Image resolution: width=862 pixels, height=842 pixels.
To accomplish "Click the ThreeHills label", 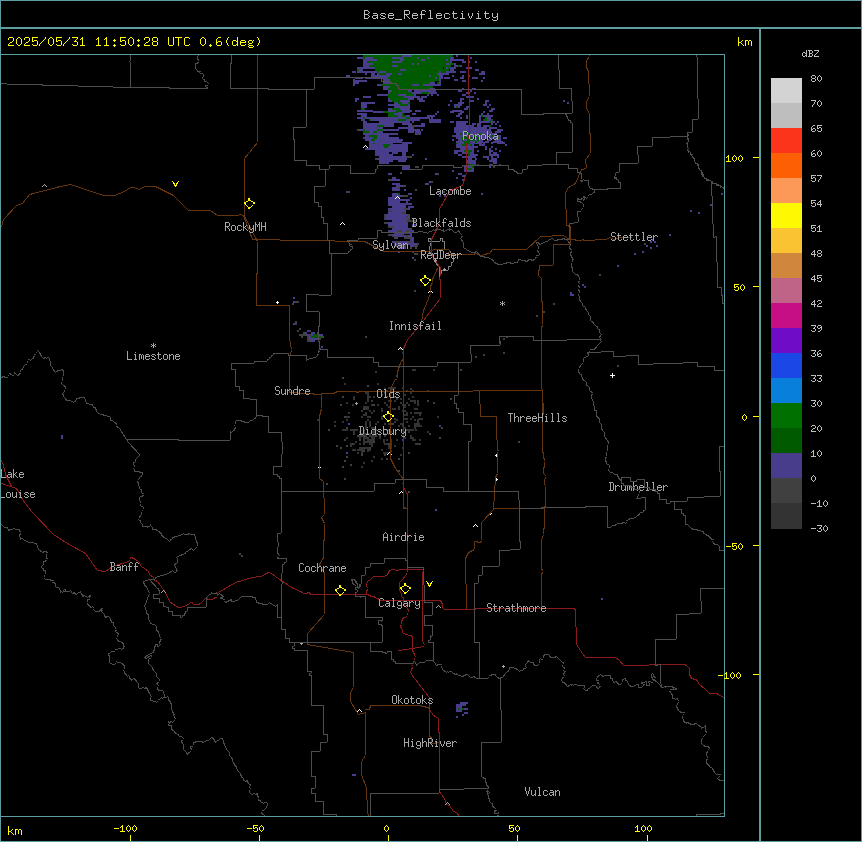I will coord(537,418).
